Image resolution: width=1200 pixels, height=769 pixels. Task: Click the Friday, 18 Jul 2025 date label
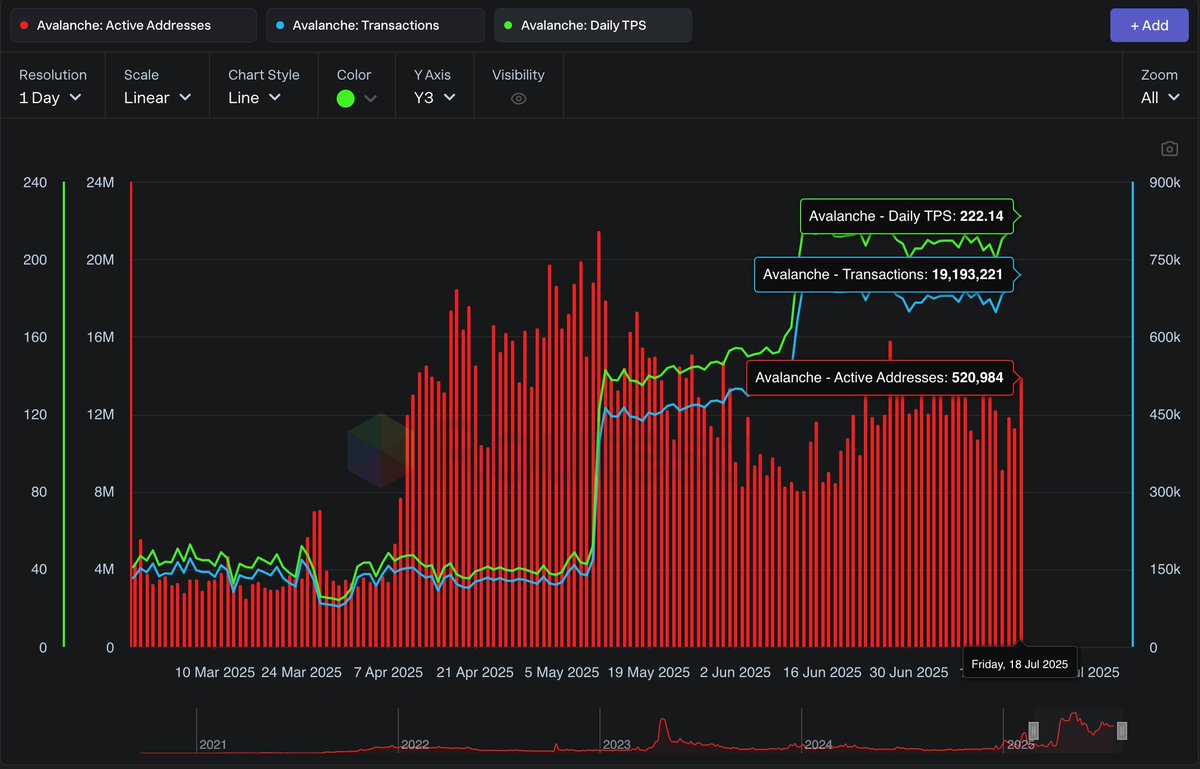(x=1019, y=664)
